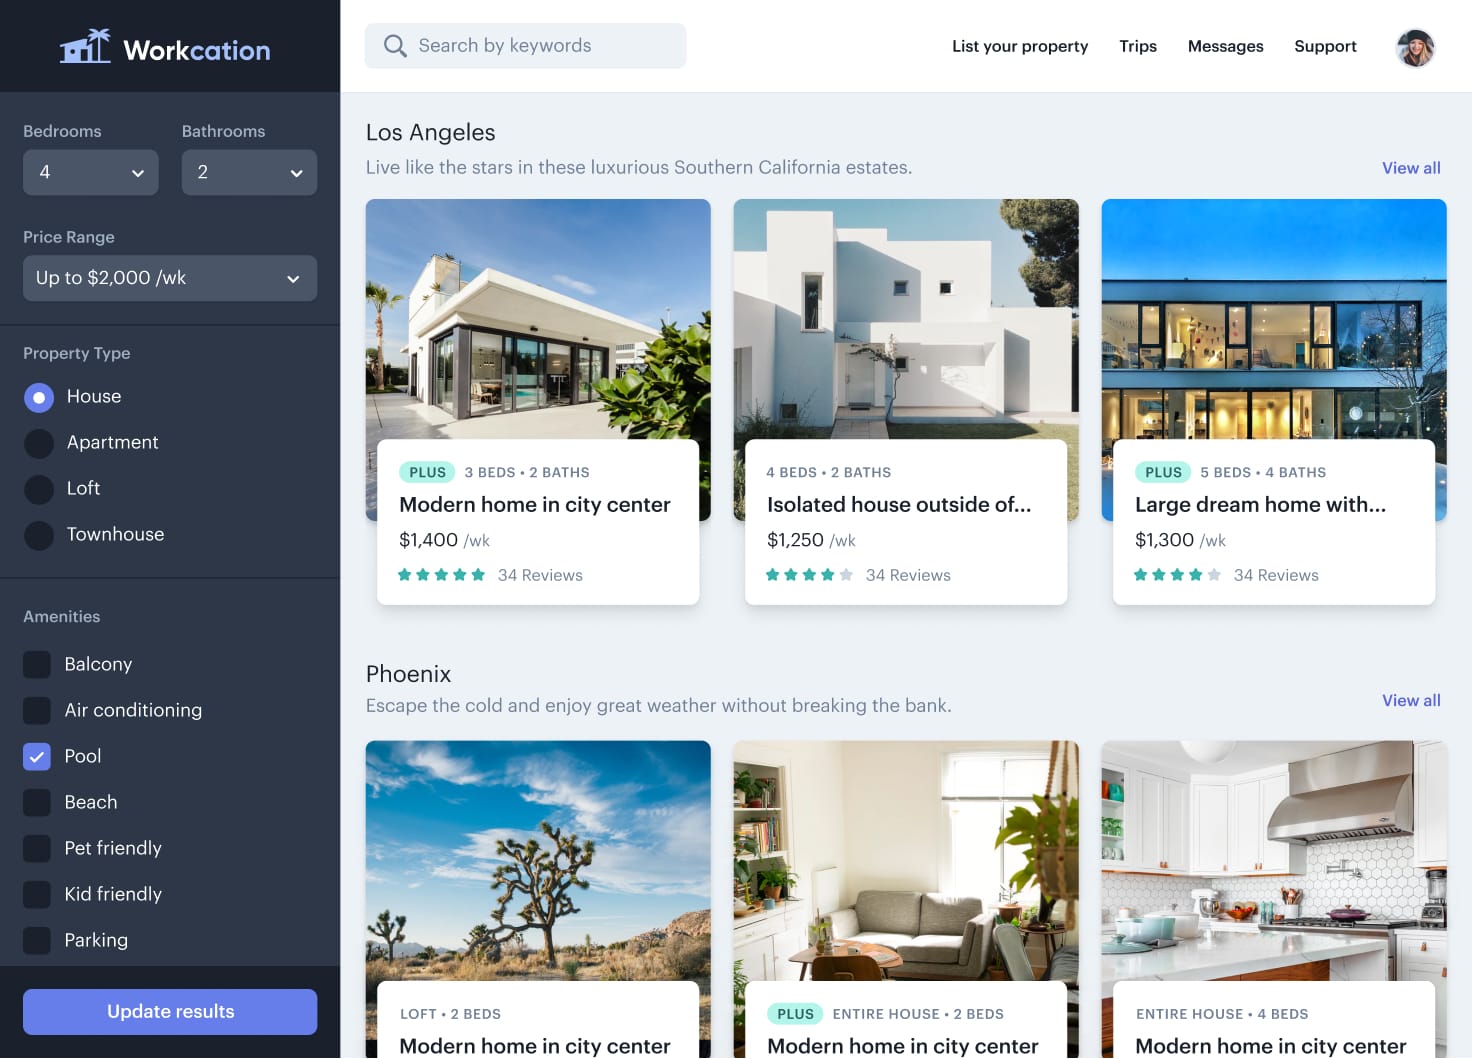Viewport: 1473px width, 1059px height.
Task: Open the Trips page
Action: (x=1137, y=46)
